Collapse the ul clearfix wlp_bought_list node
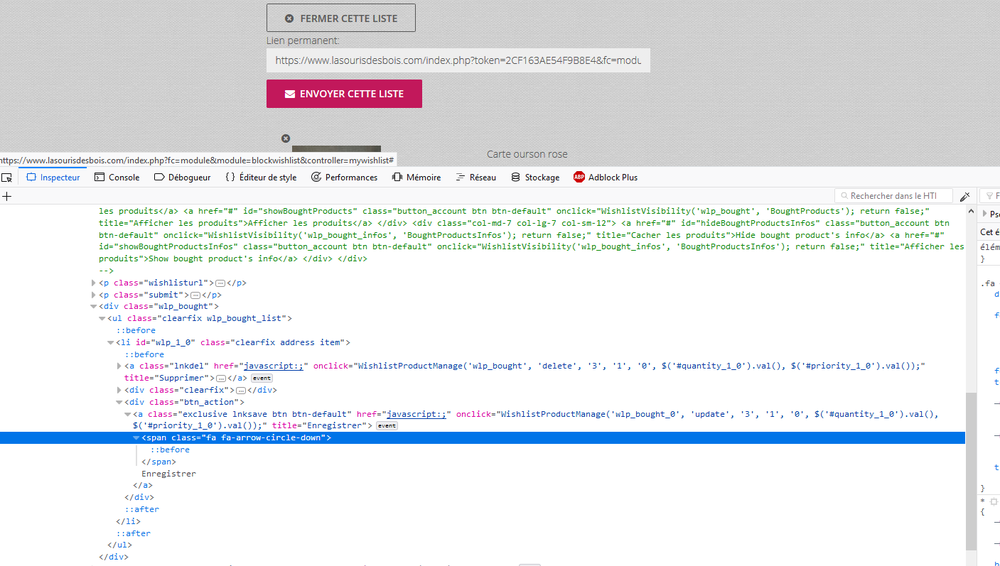 (101, 318)
